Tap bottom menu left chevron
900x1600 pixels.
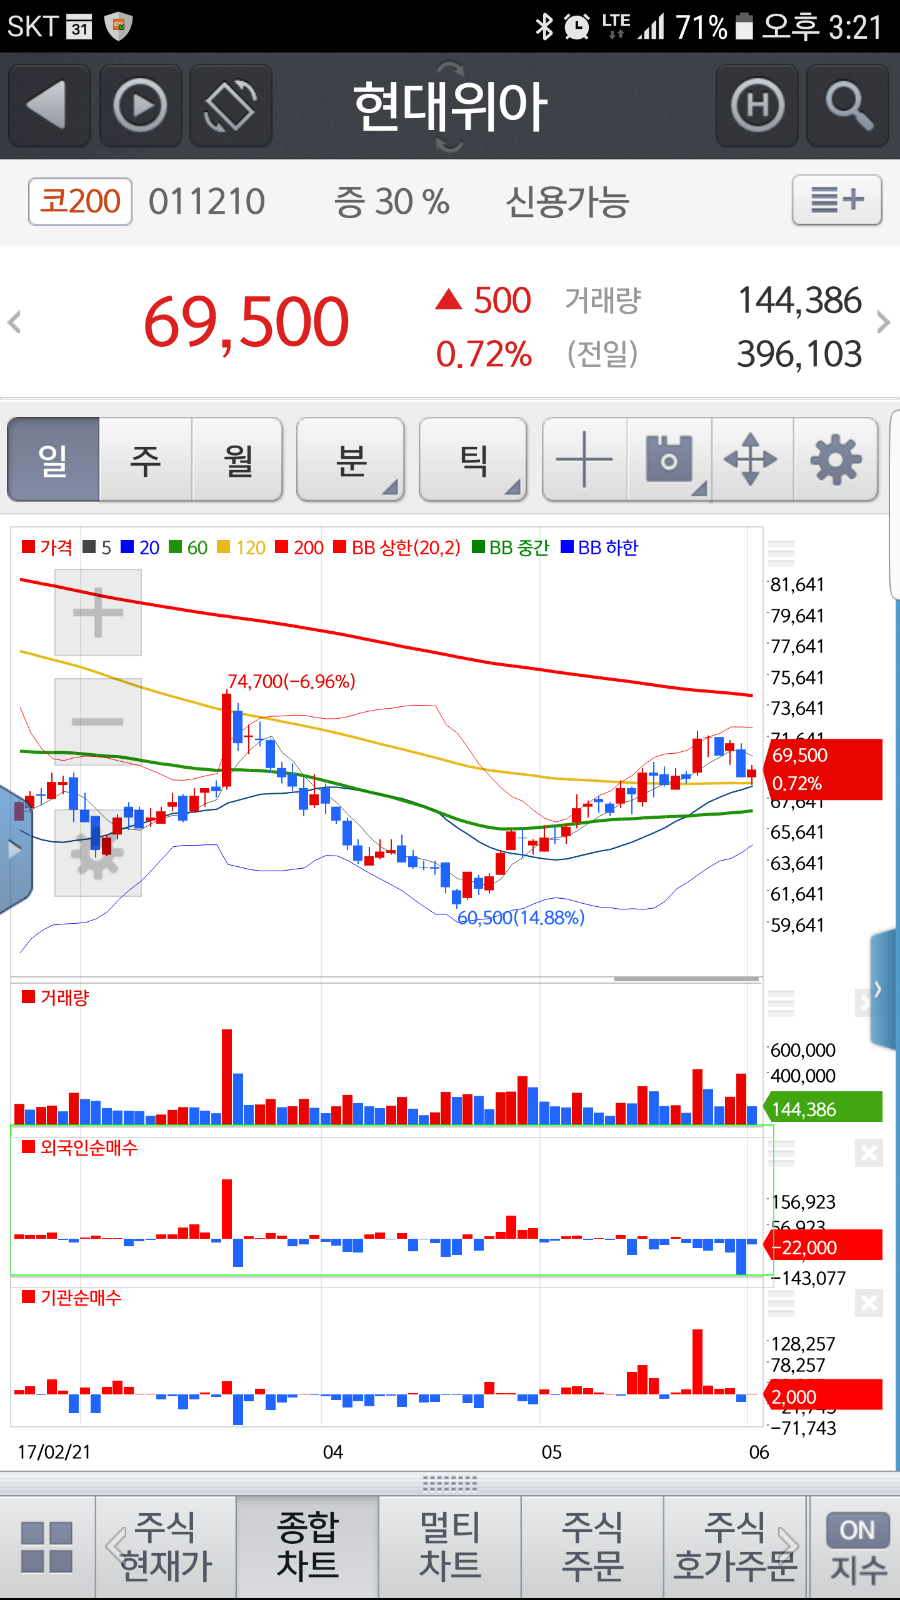[x=113, y=1546]
